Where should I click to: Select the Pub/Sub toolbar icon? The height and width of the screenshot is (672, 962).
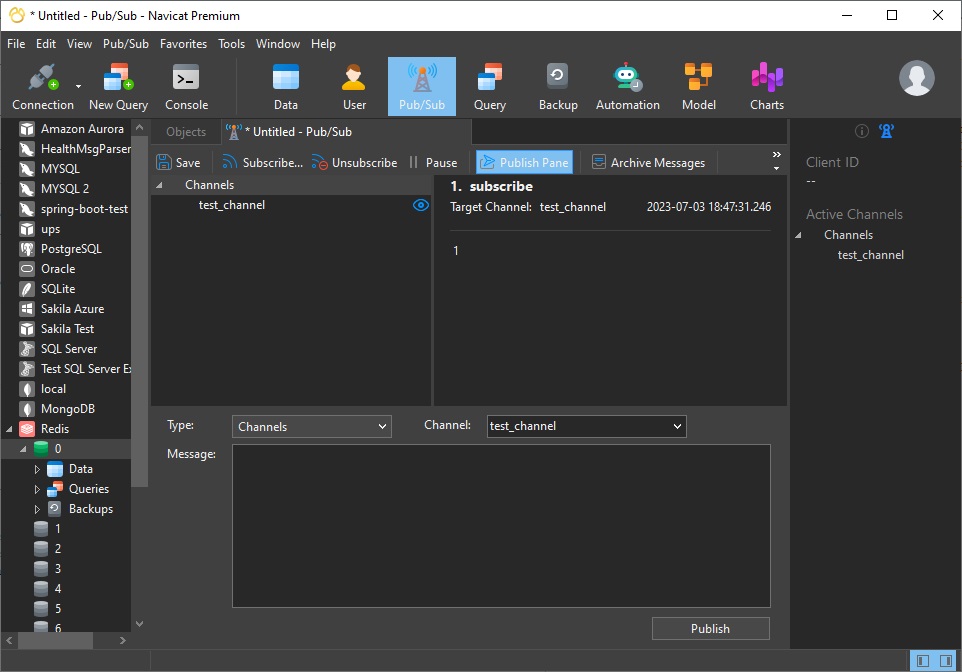[x=422, y=87]
